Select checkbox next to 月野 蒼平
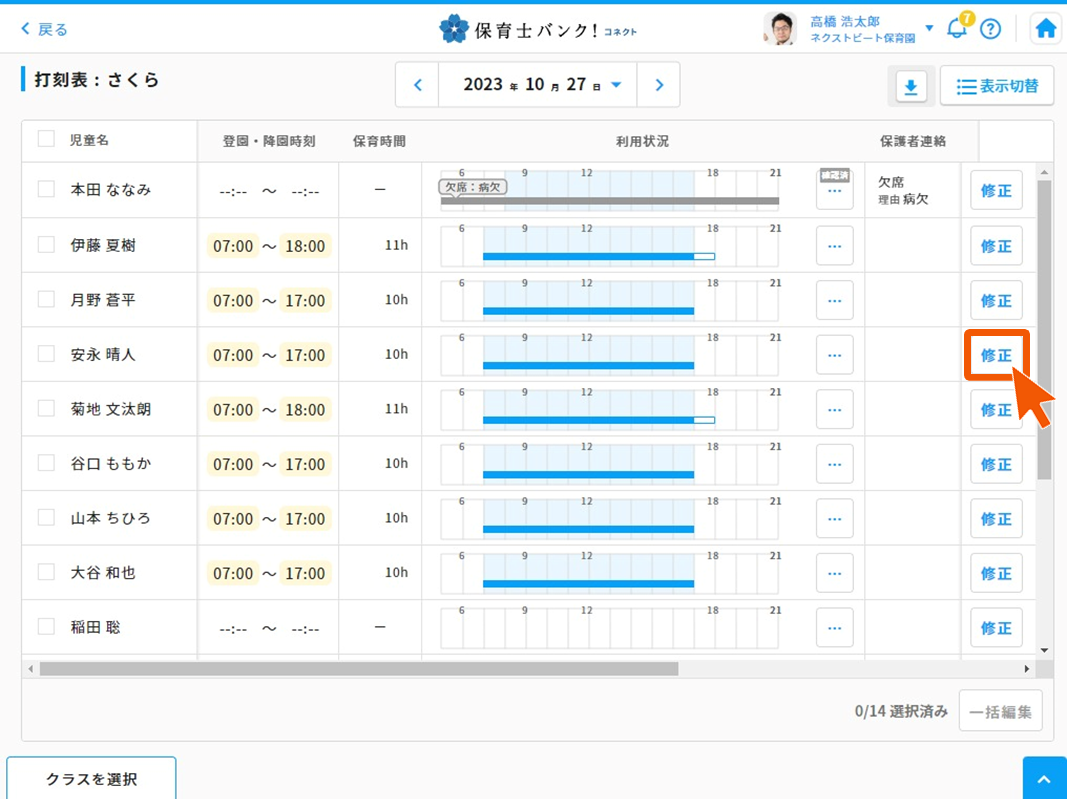The height and width of the screenshot is (800, 1067). click(46, 299)
